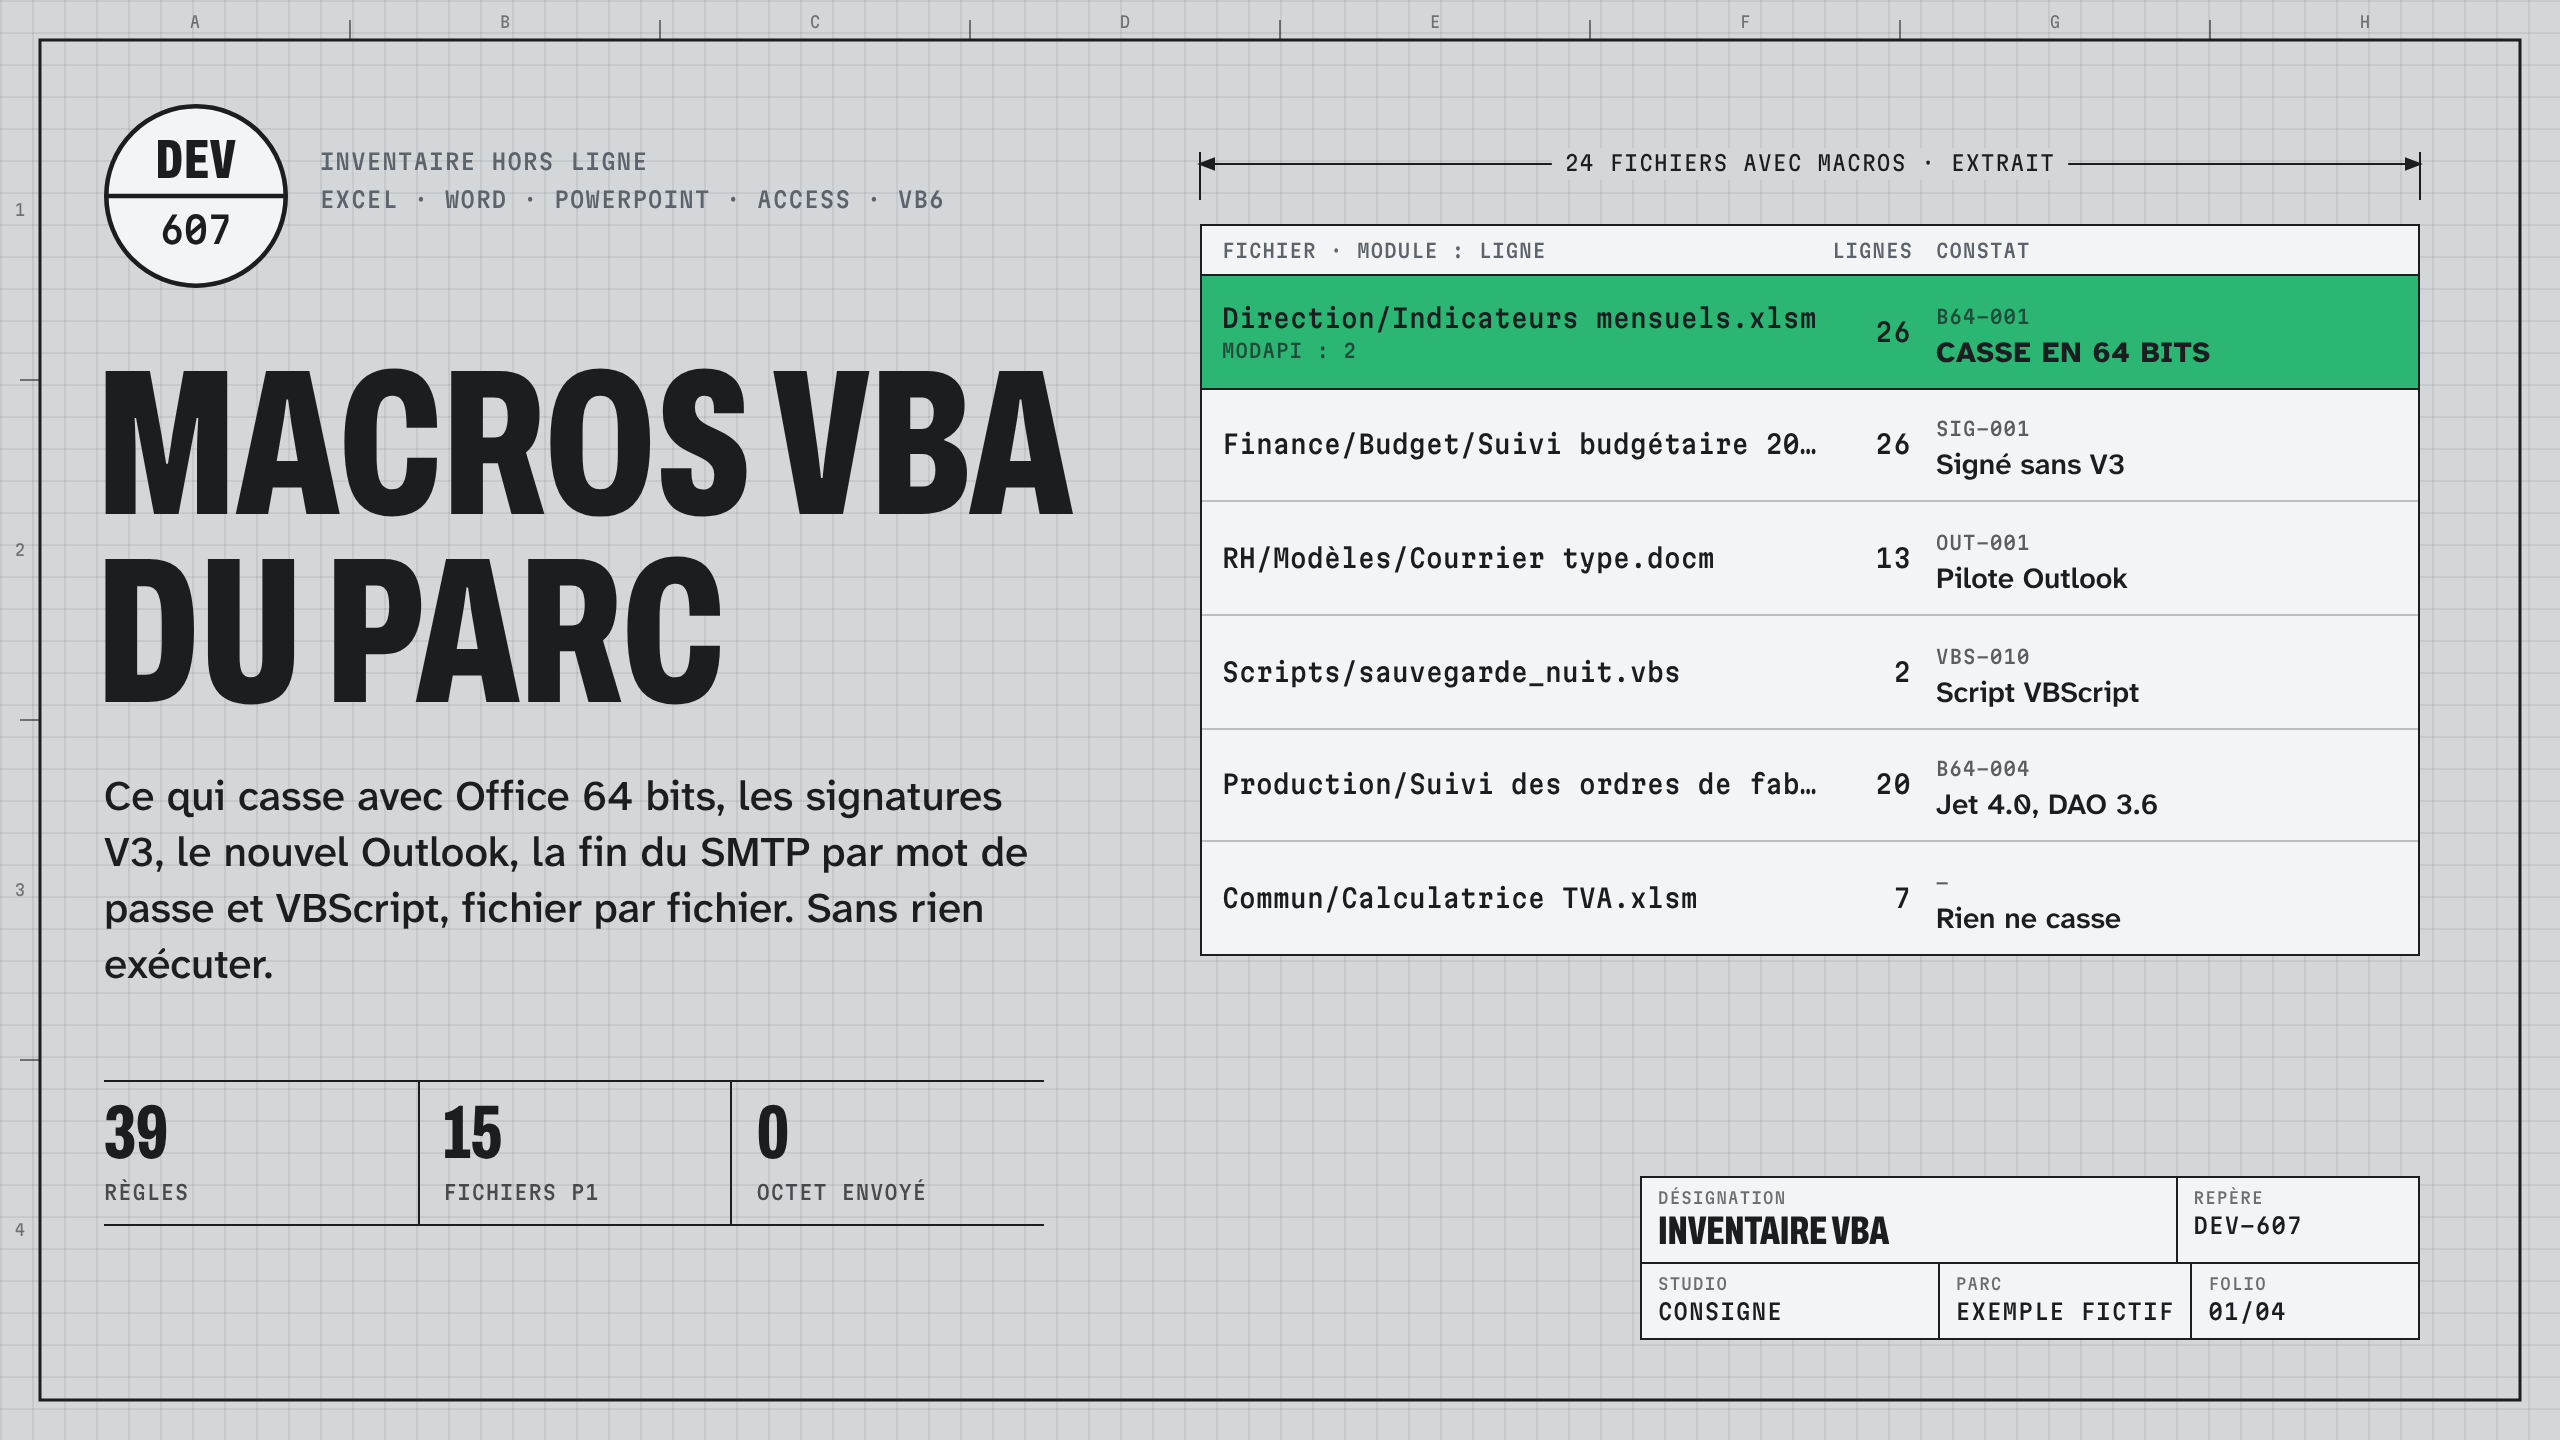Viewport: 2560px width, 1440px height.
Task: Click the 'MODAPI : 2' module reference
Action: click(x=1289, y=351)
